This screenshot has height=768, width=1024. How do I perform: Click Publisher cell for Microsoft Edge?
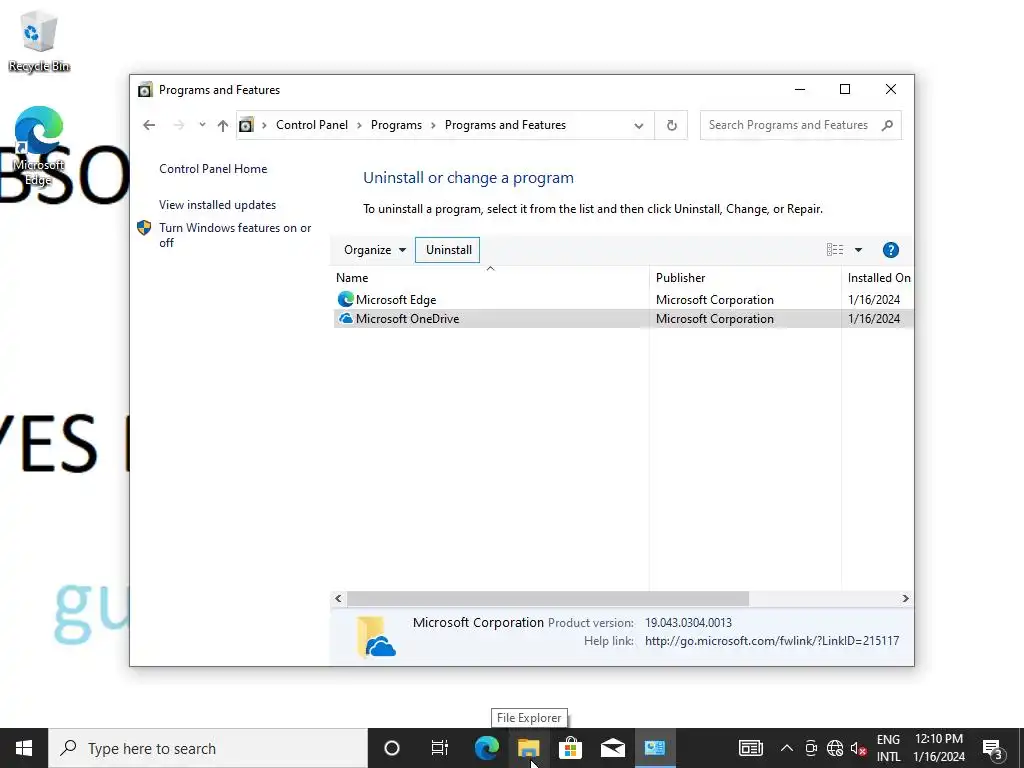pyautogui.click(x=714, y=300)
